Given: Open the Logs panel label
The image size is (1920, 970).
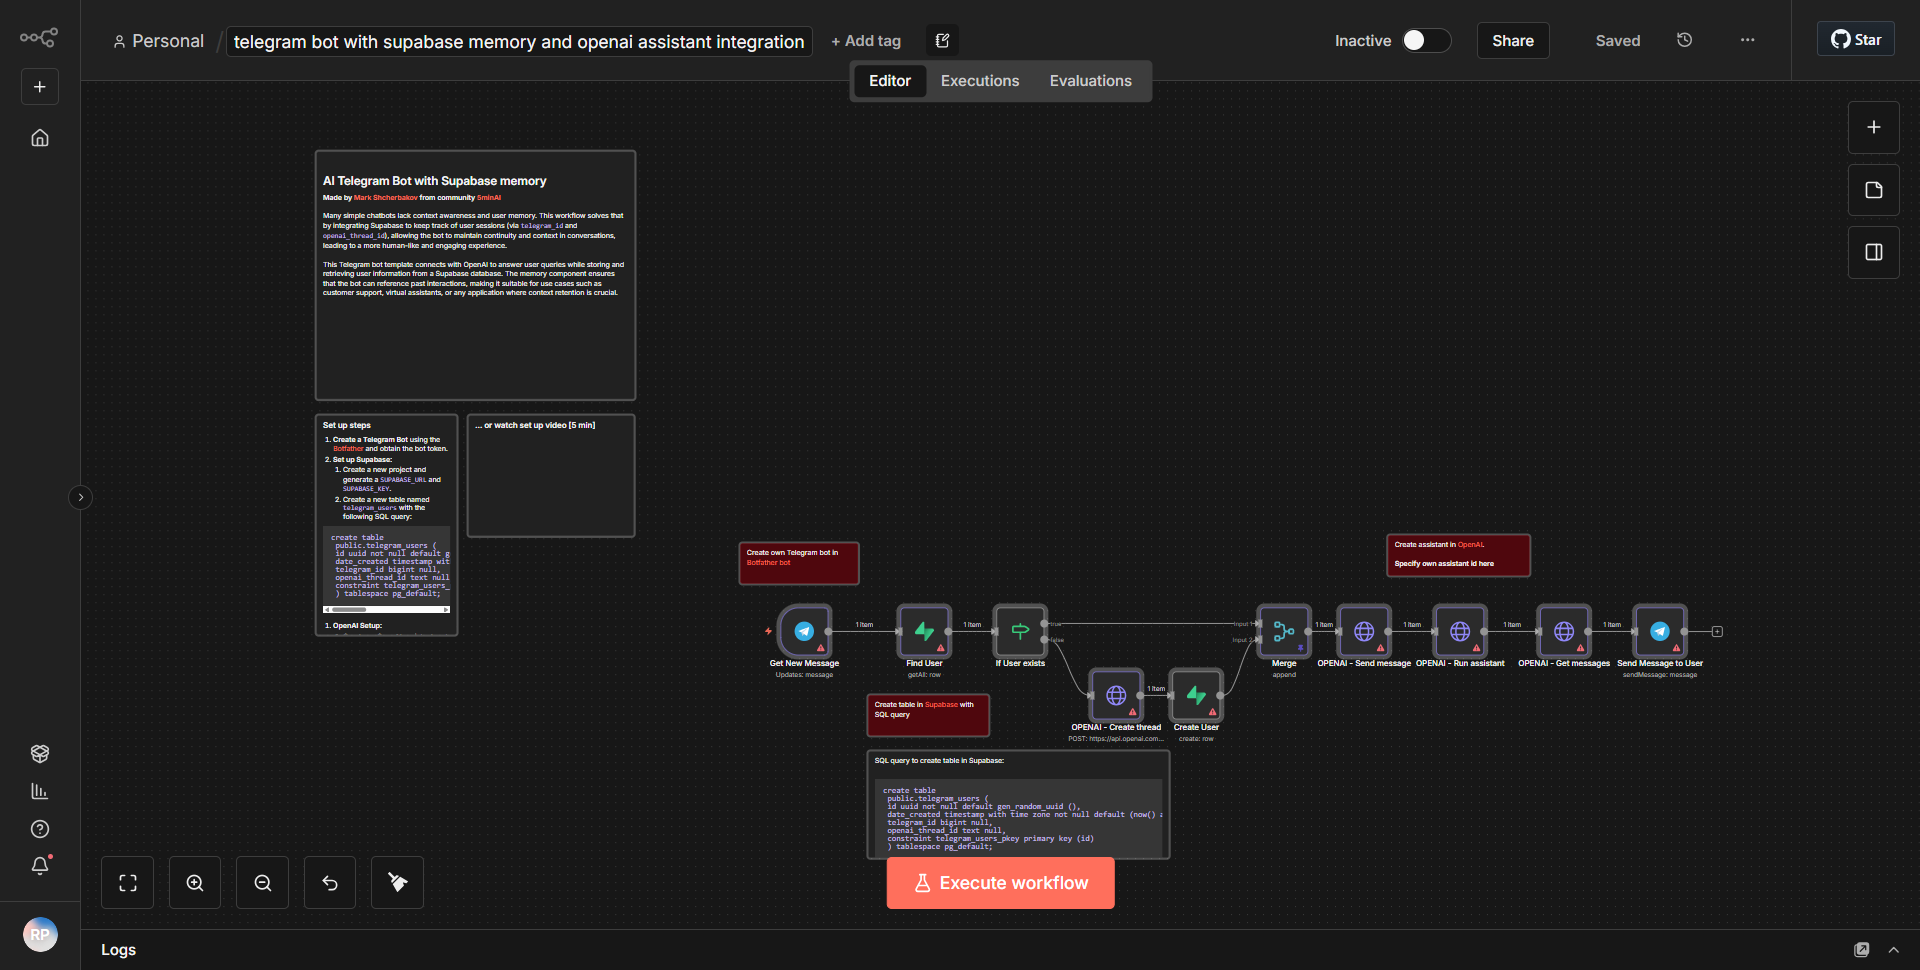Looking at the screenshot, I should tap(119, 950).
